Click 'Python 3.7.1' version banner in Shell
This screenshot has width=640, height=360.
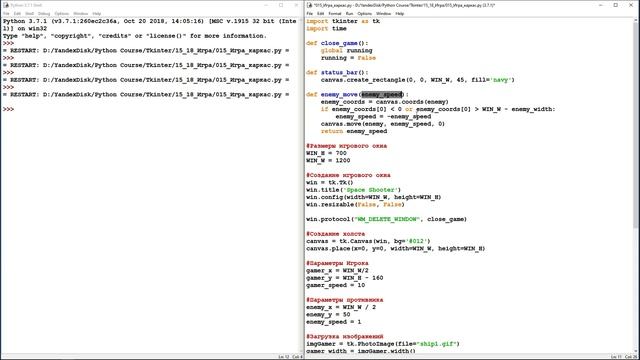pos(149,25)
